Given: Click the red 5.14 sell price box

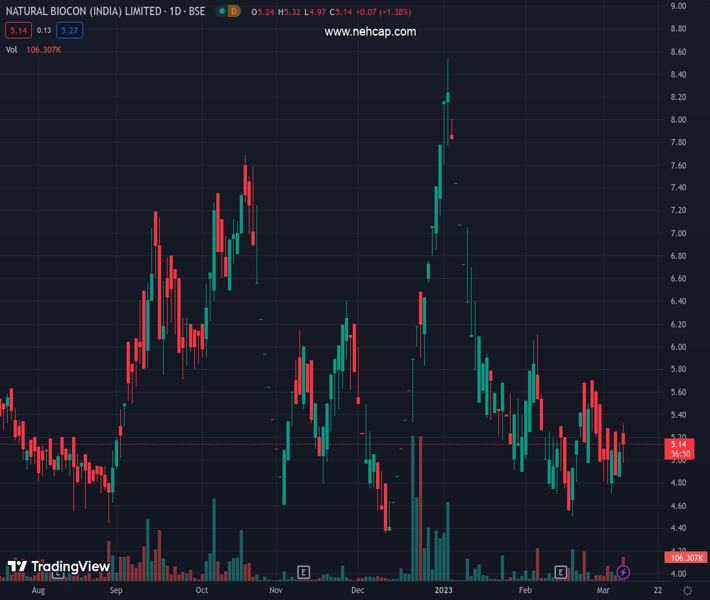Looking at the screenshot, I should [17, 30].
